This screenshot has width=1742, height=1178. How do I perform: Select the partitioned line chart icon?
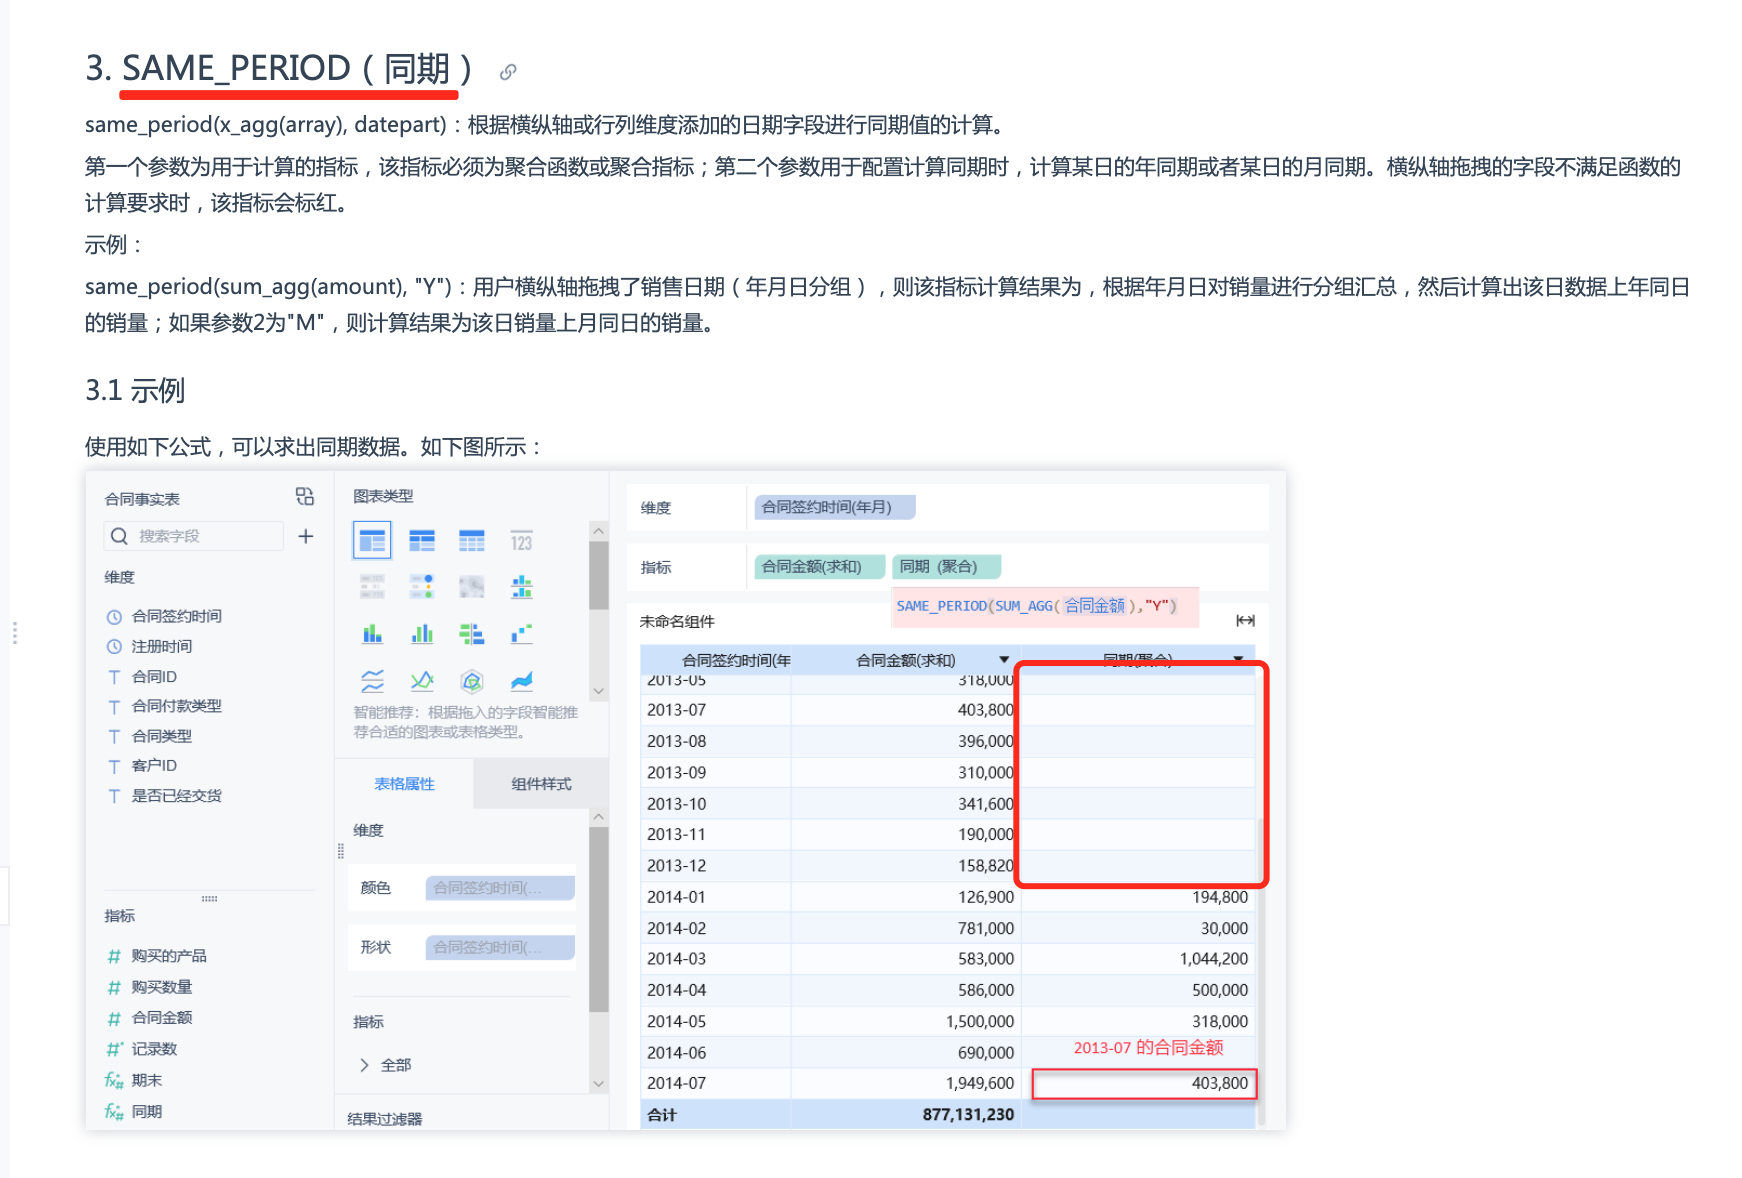(372, 681)
